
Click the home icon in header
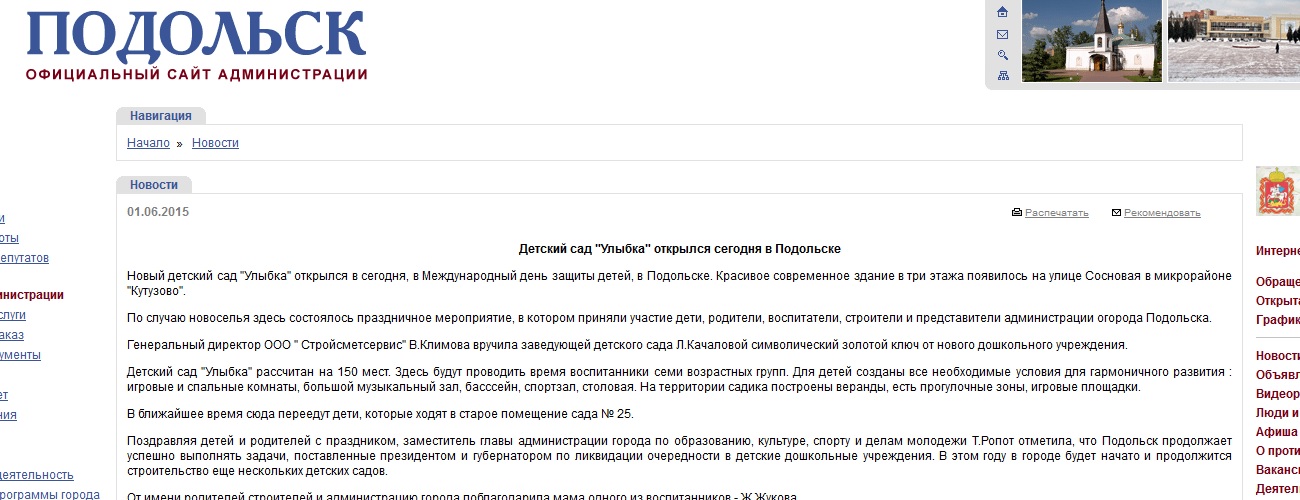[x=1002, y=12]
